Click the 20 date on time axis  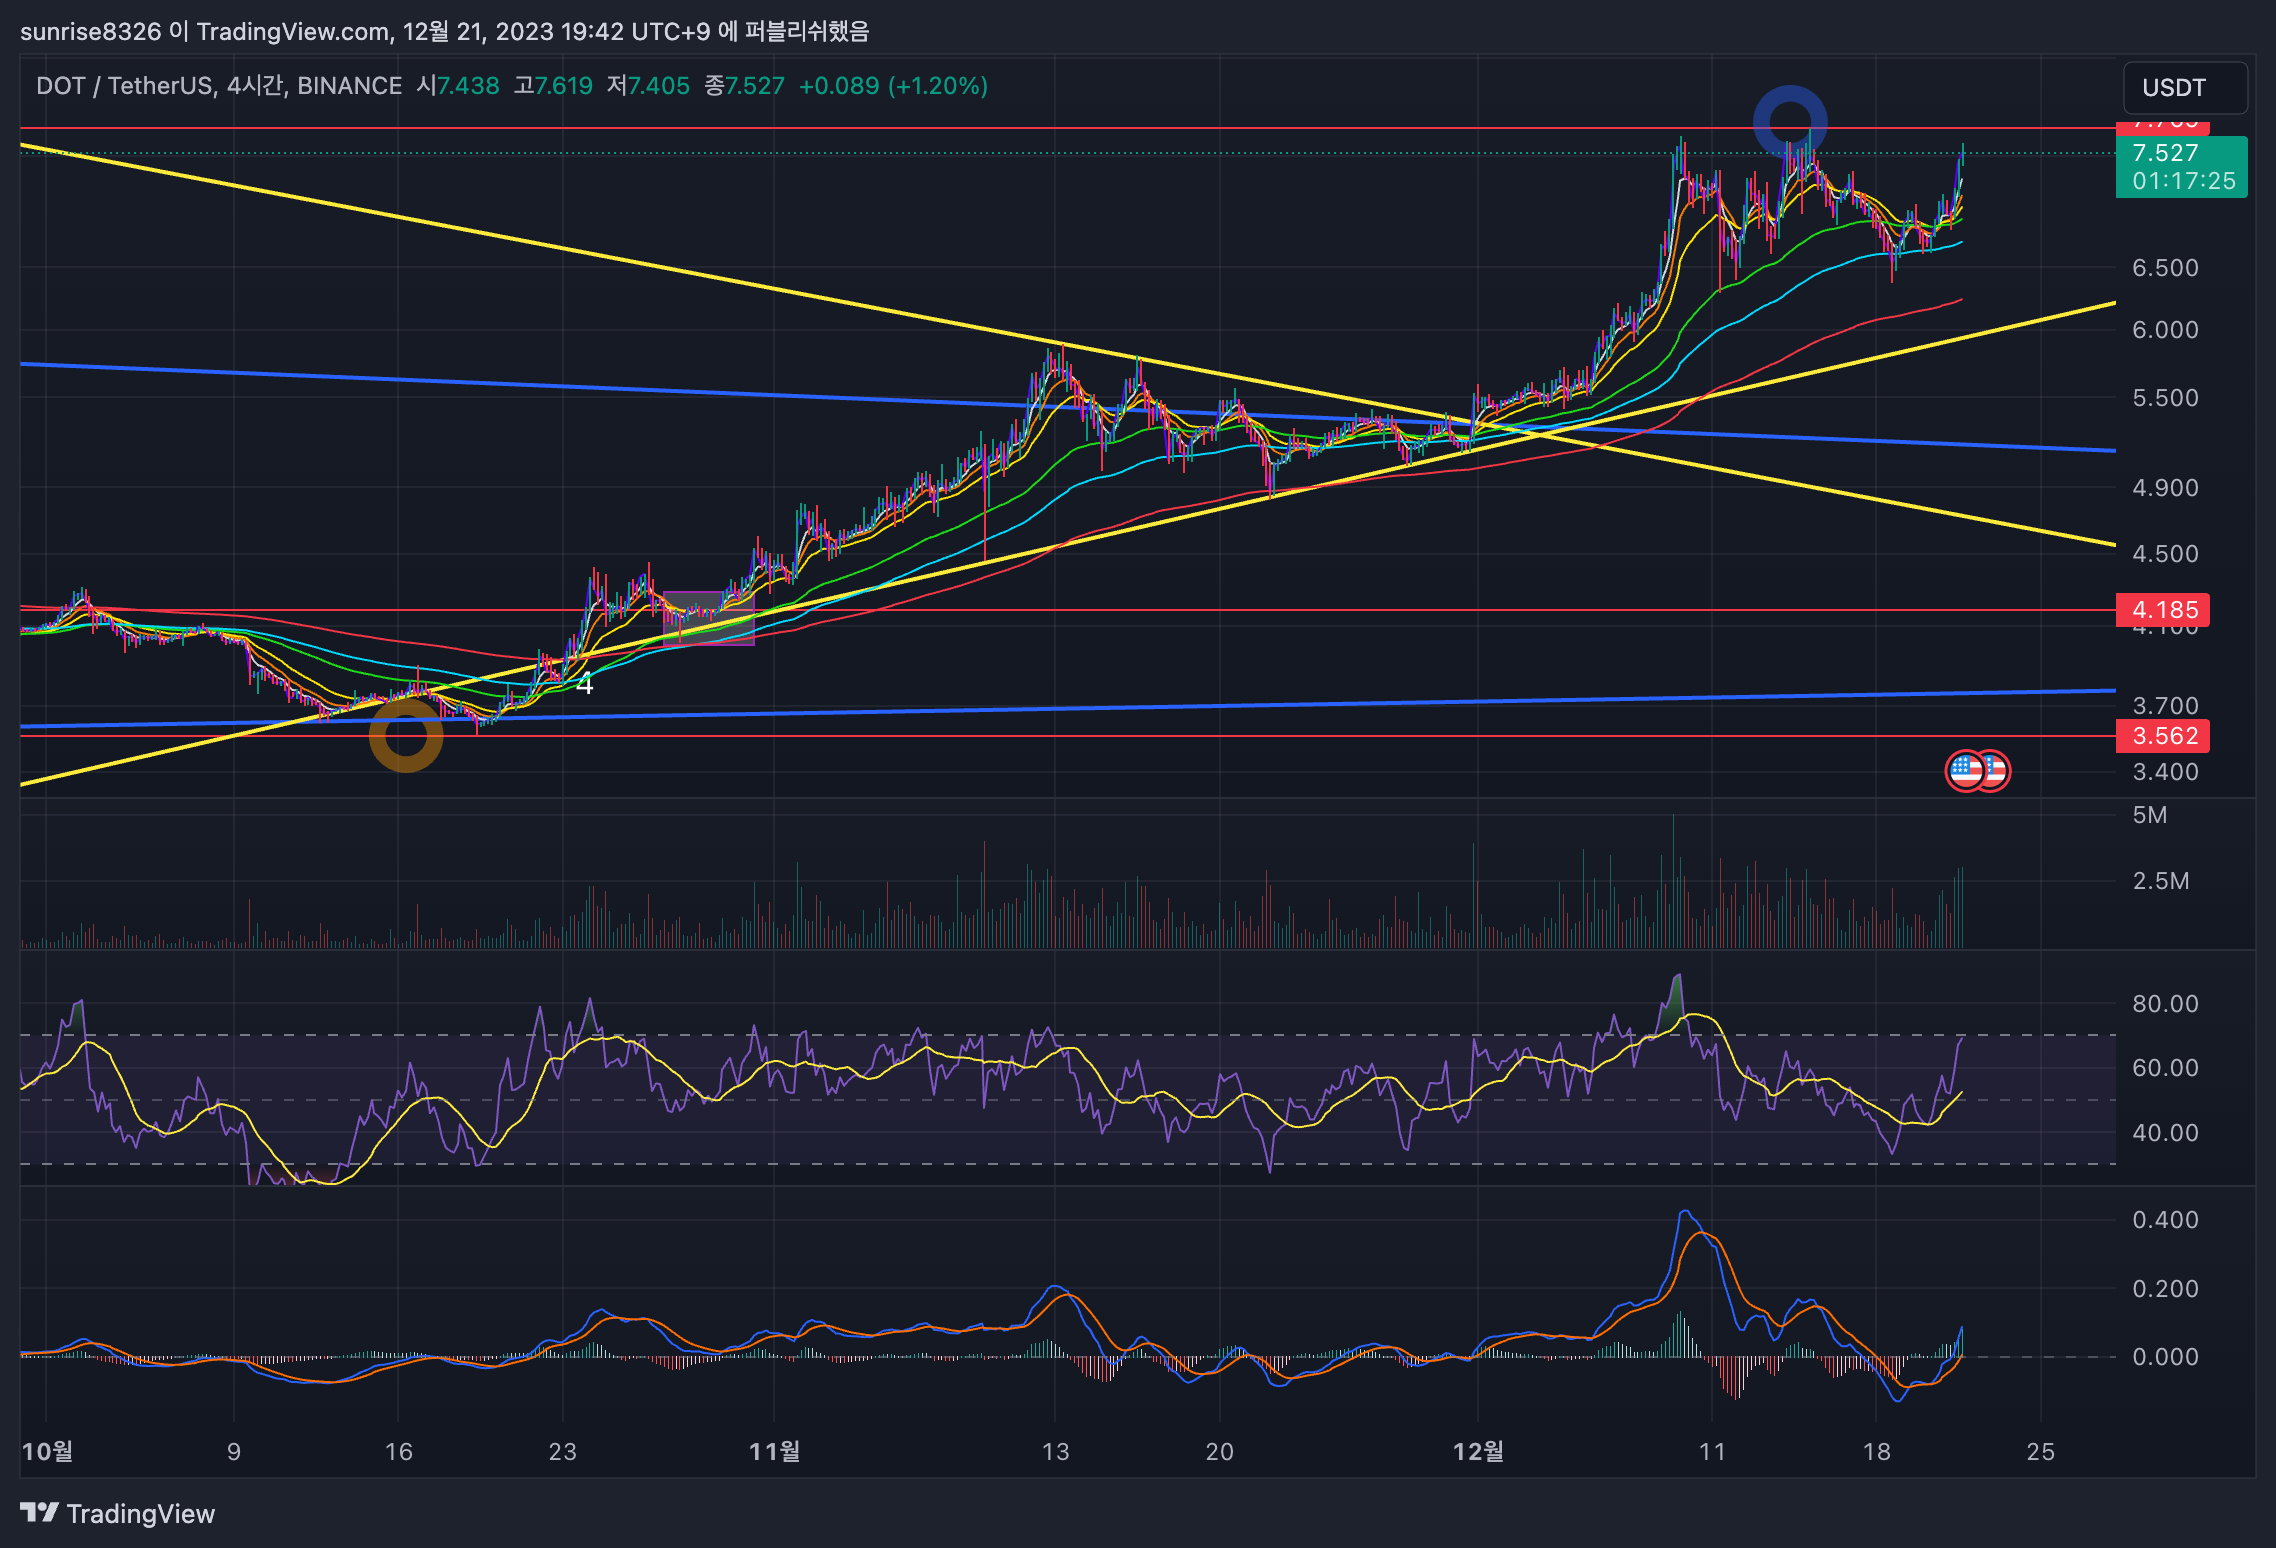point(1219,1452)
